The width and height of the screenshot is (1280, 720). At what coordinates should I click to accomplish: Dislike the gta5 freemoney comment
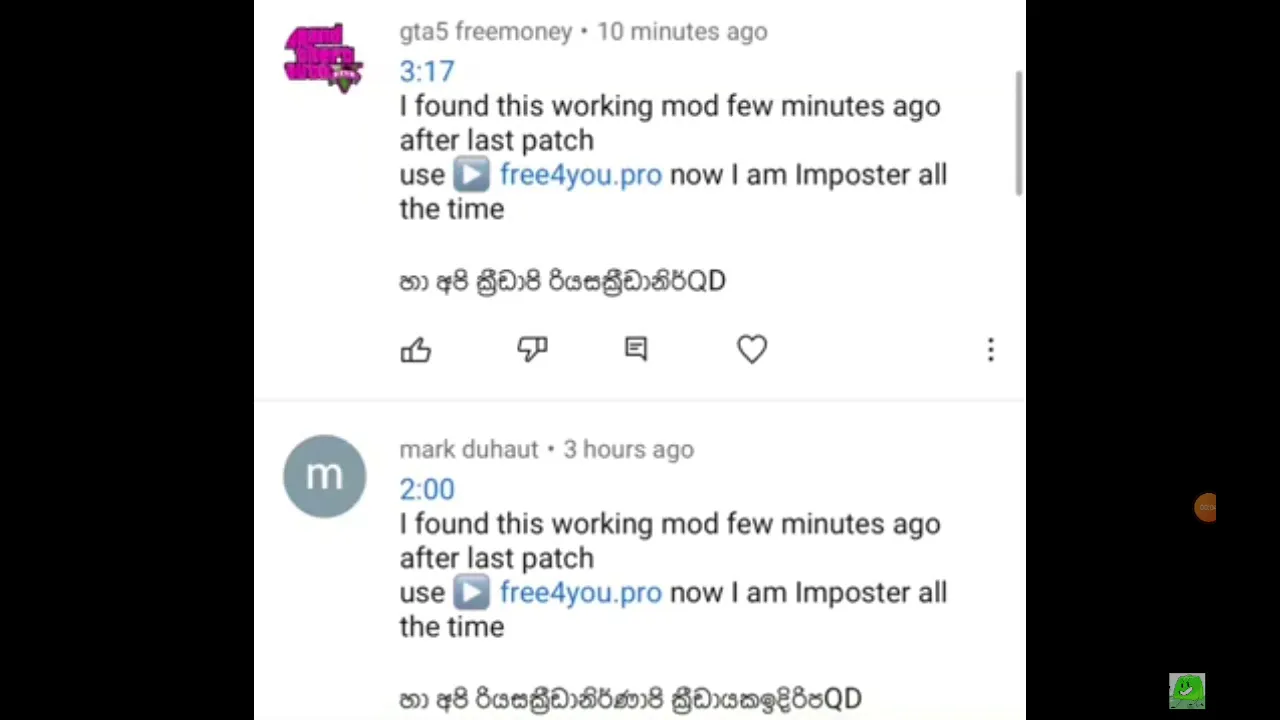532,349
